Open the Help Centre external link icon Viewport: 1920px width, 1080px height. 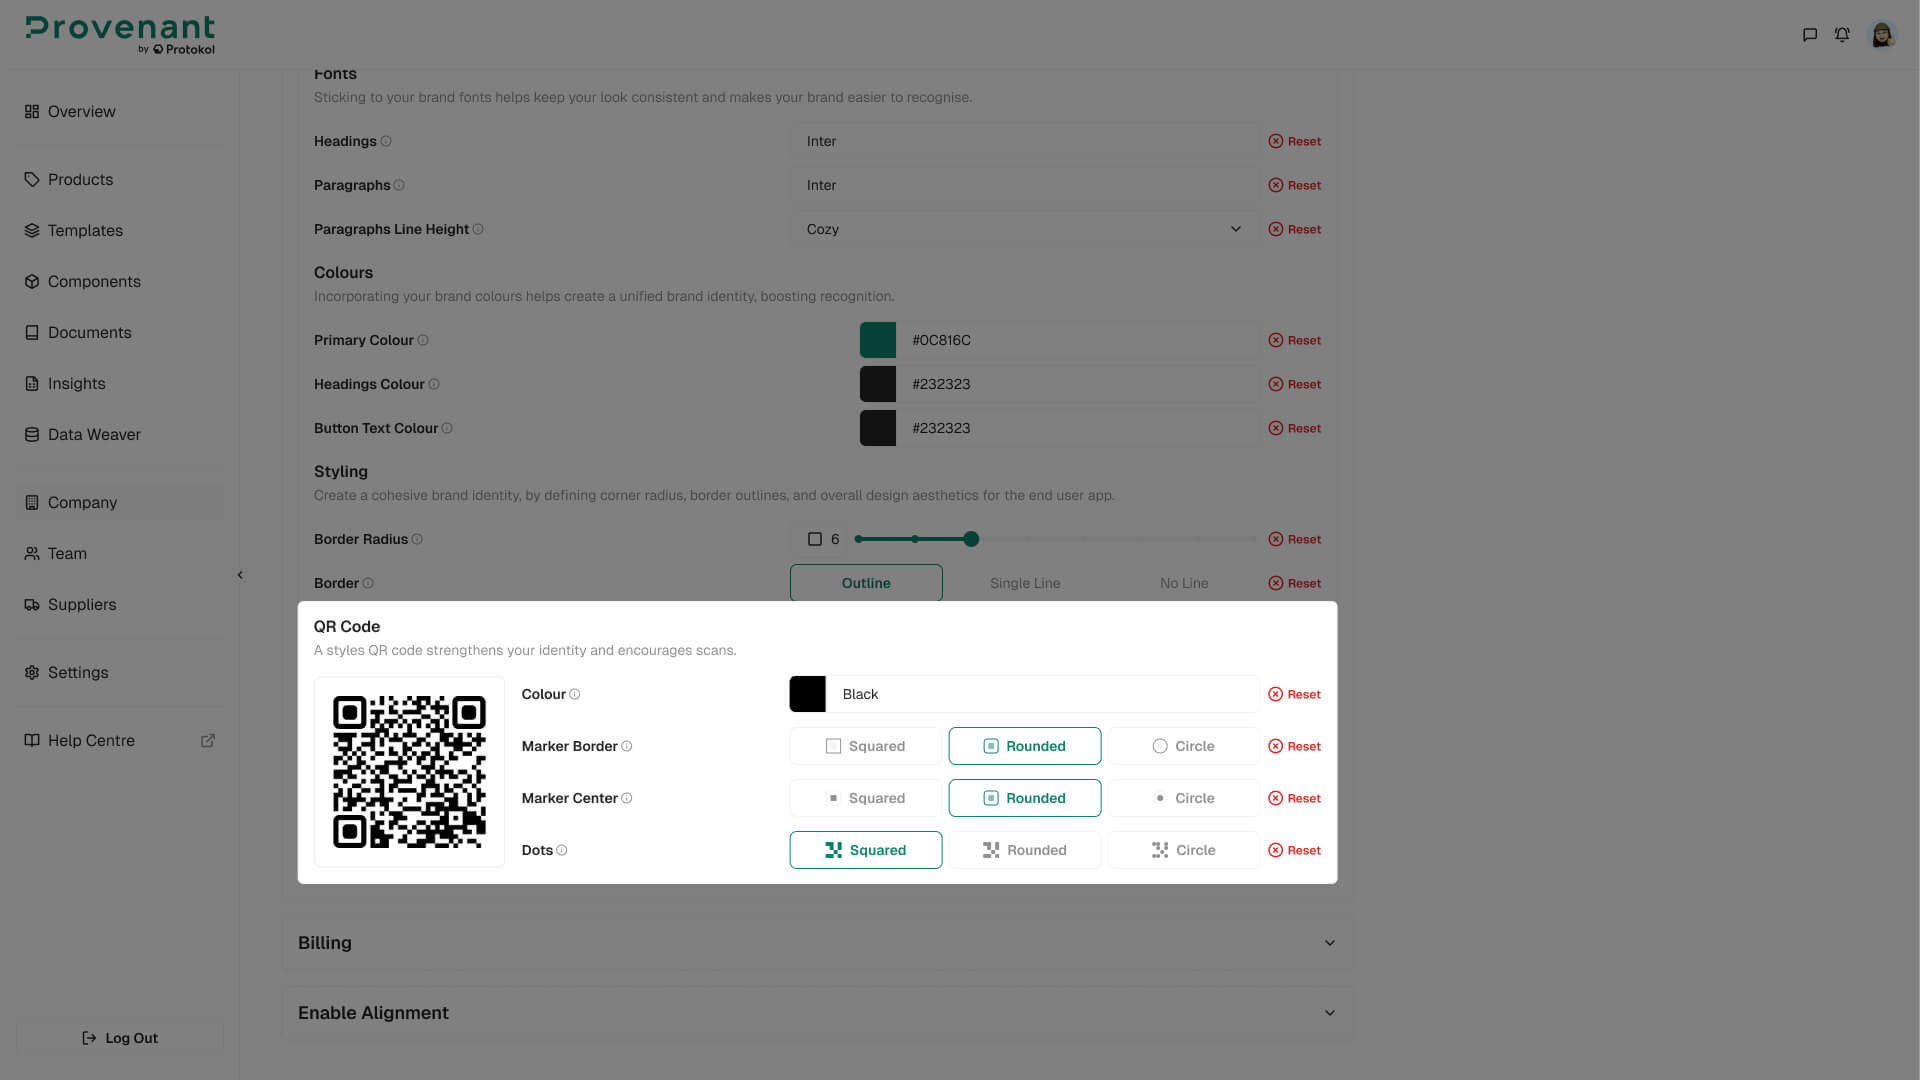coord(208,741)
